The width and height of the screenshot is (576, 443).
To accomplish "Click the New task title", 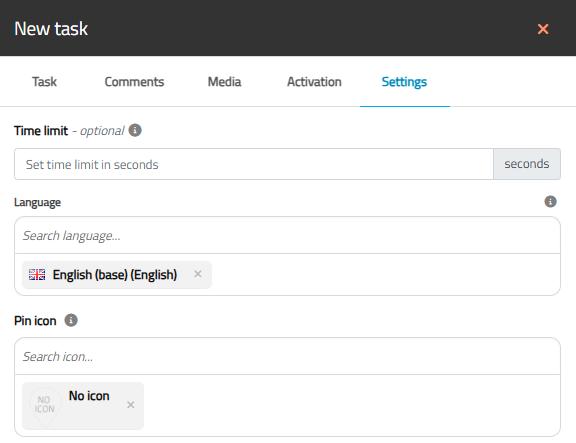I will 51,29.
